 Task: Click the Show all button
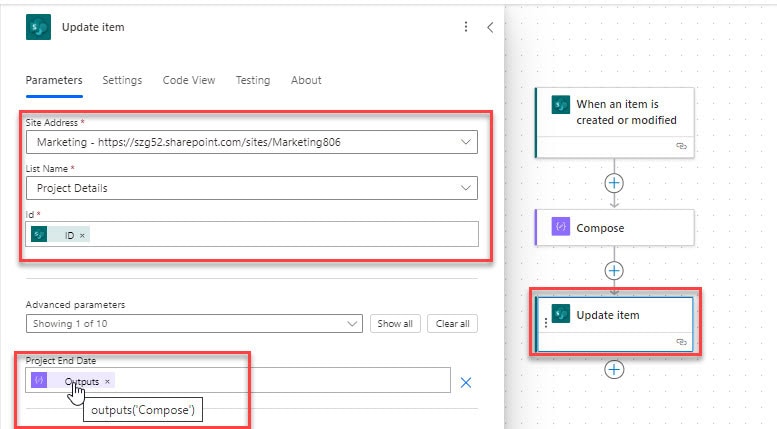[395, 323]
